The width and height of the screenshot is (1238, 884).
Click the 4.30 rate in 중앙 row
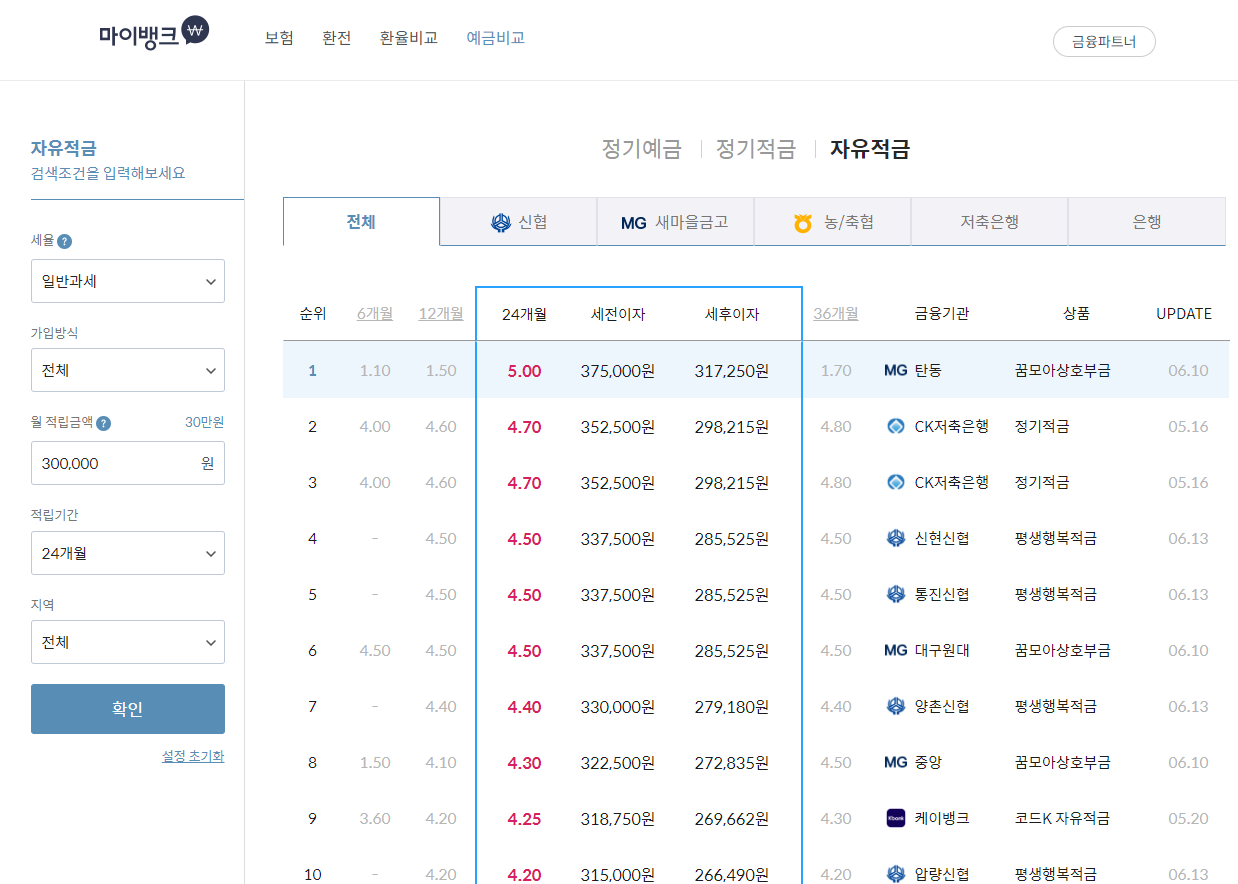pyautogui.click(x=524, y=763)
